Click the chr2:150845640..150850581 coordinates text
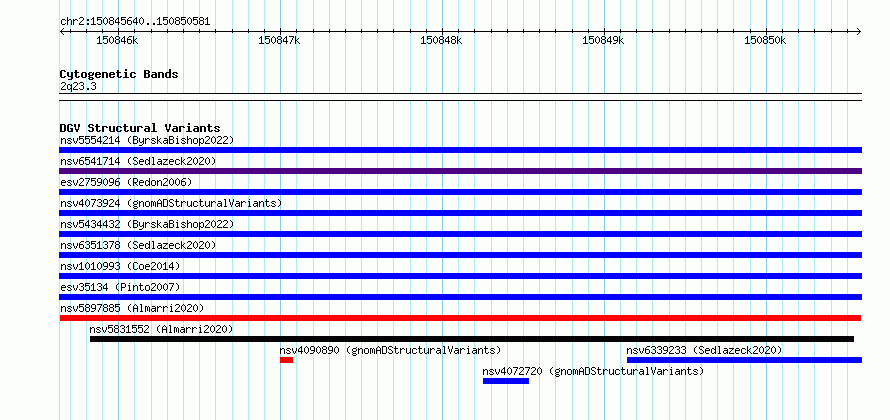 click(x=135, y=22)
